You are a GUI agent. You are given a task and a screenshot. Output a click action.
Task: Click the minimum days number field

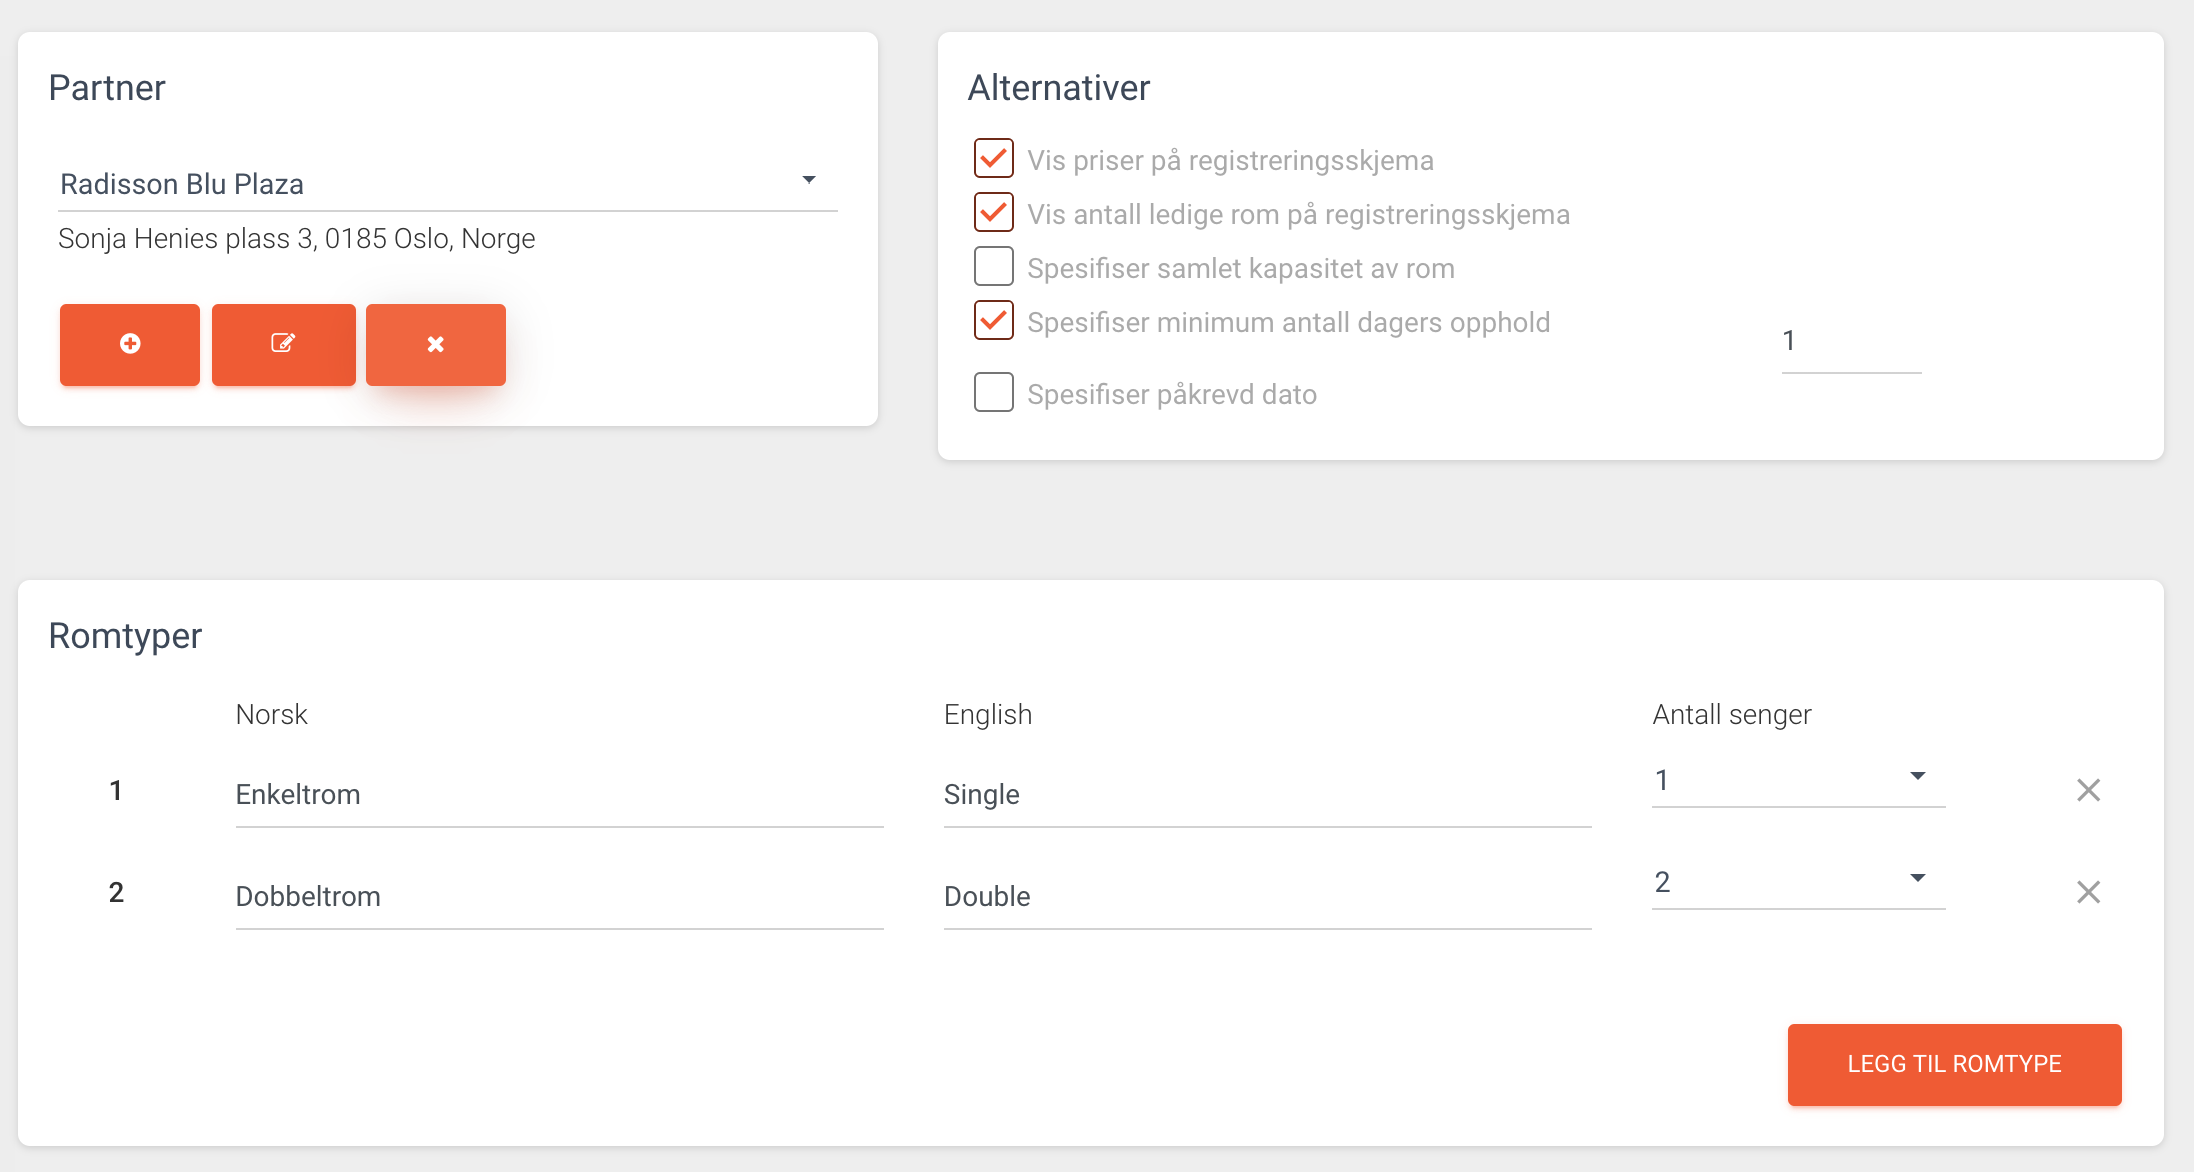coord(1851,342)
